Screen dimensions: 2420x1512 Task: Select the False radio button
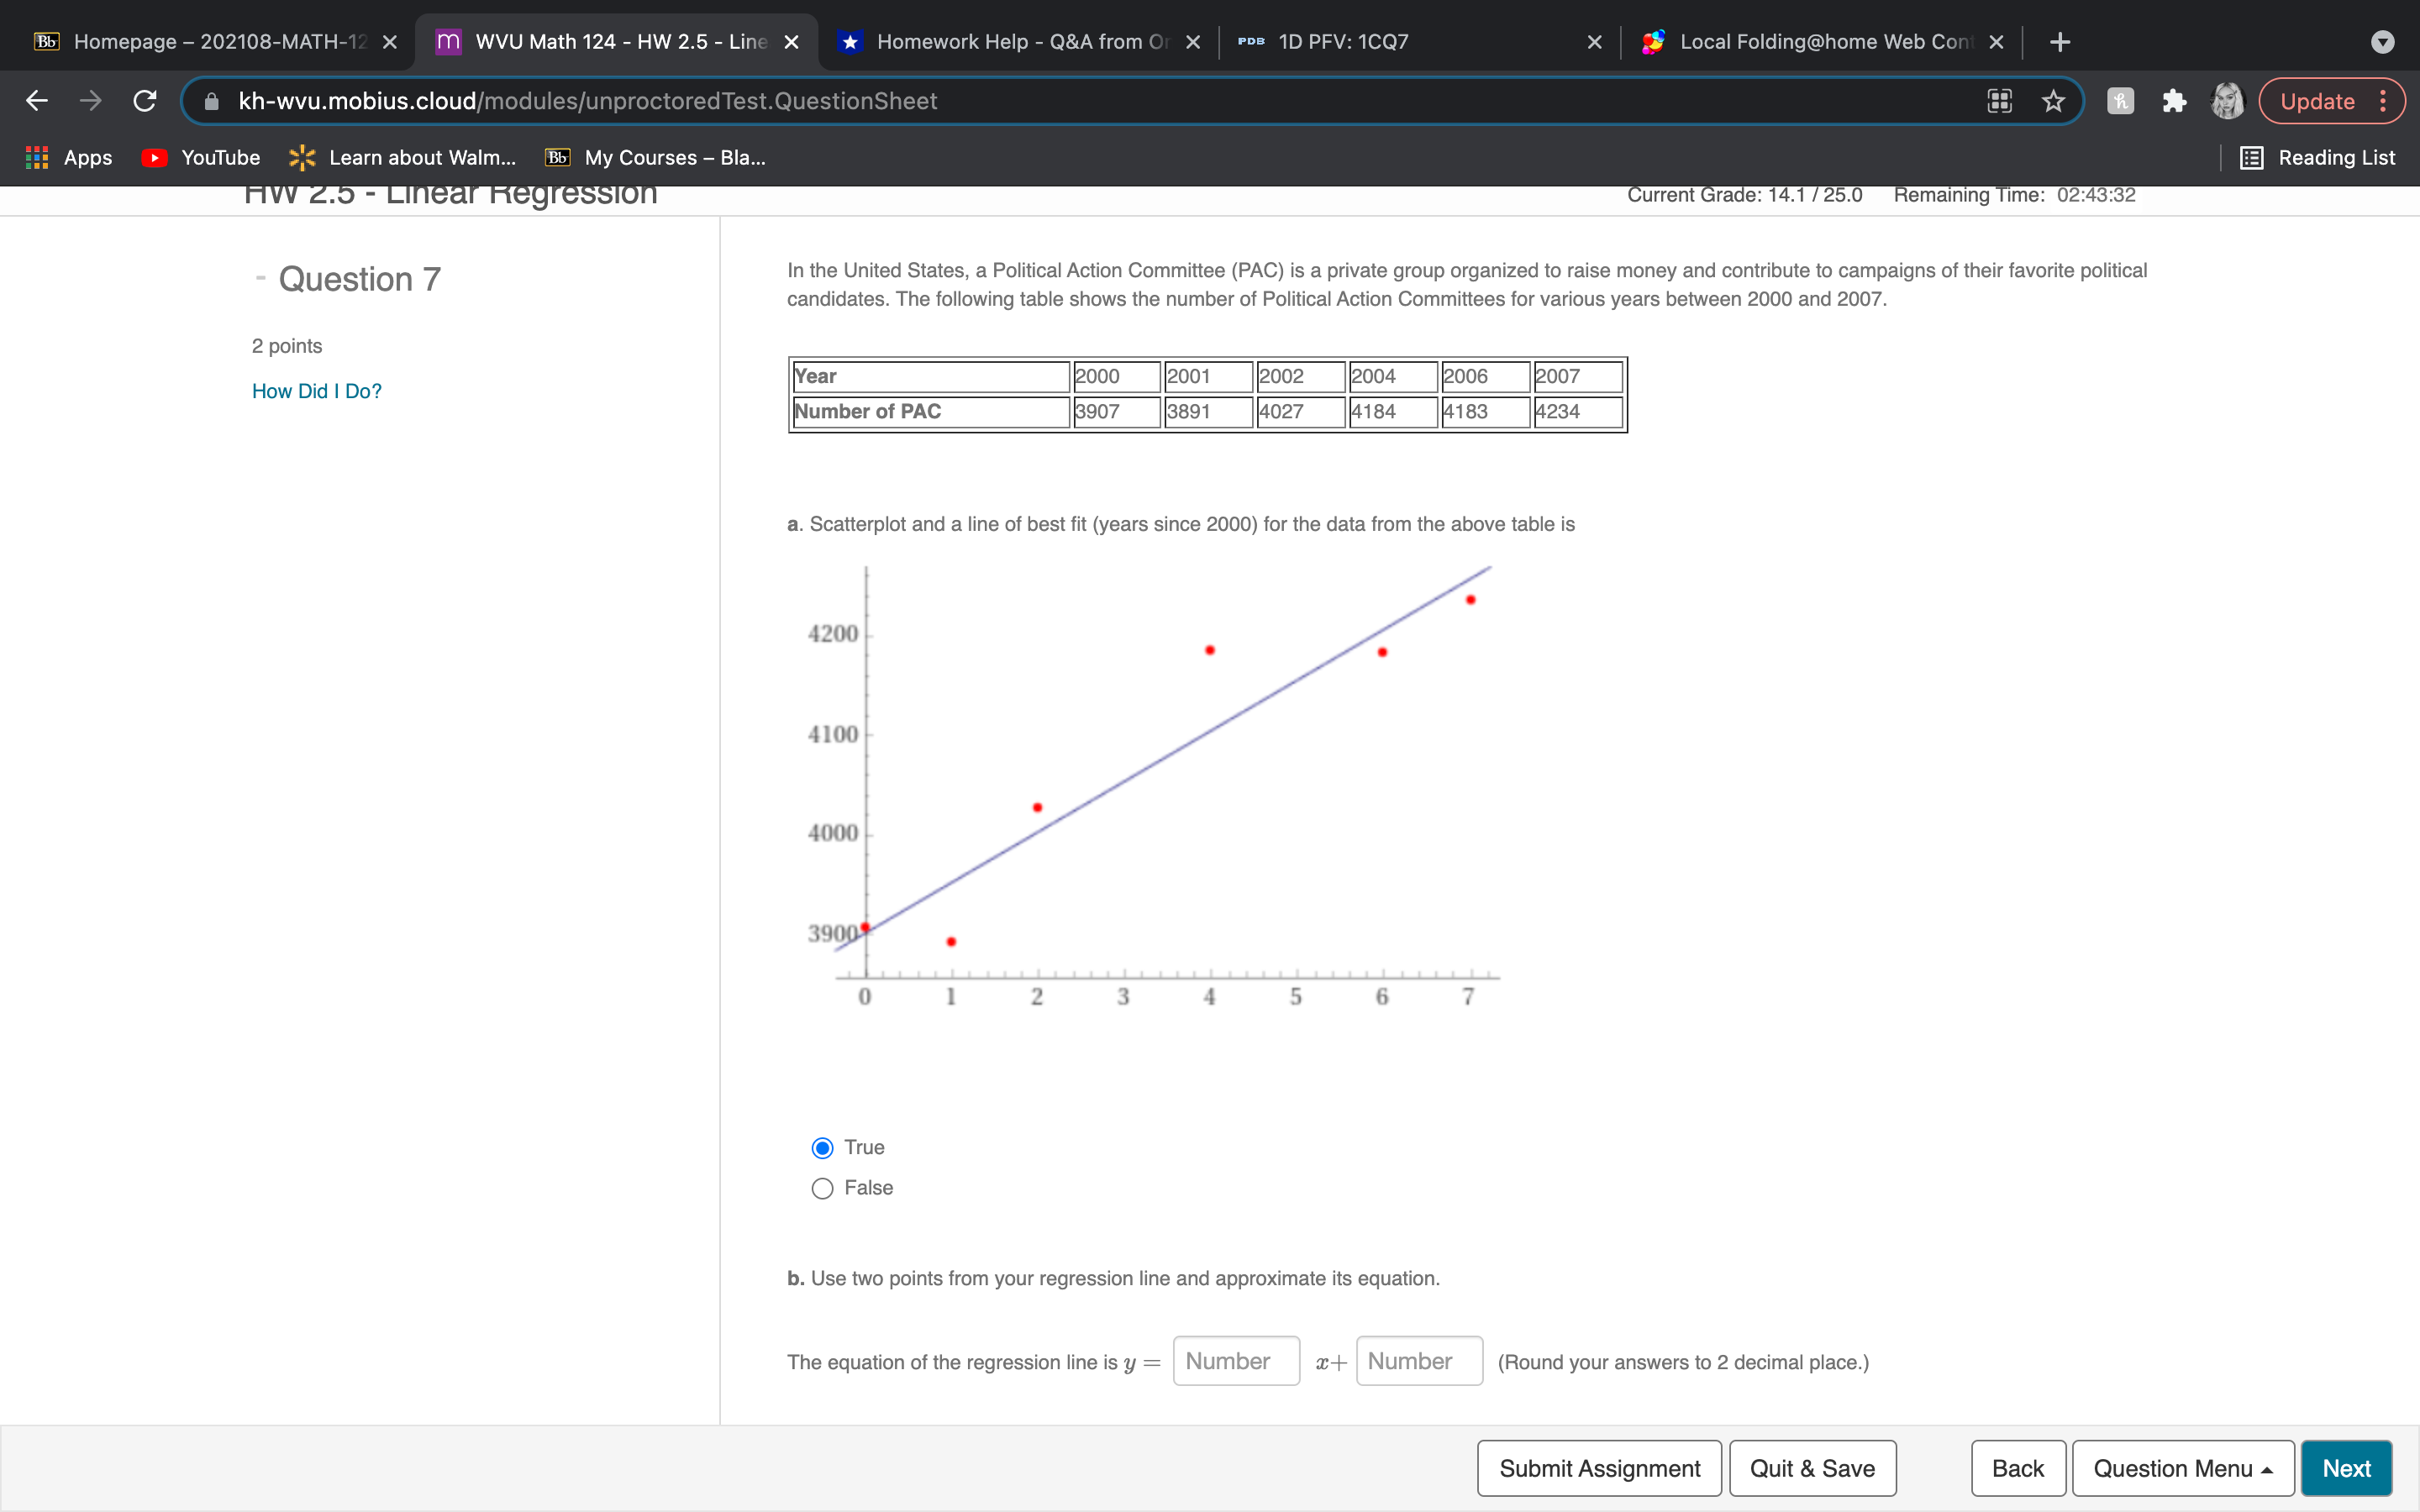coord(821,1188)
